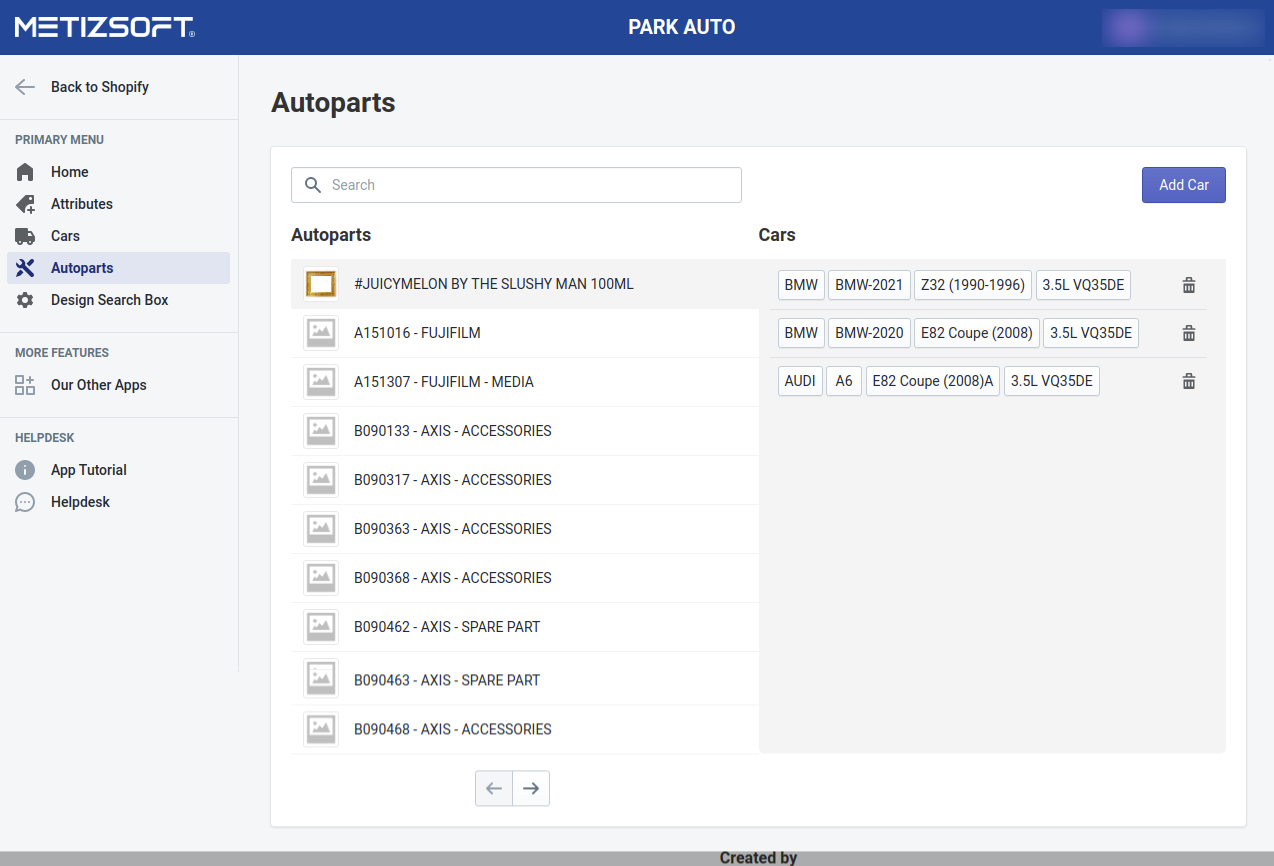
Task: Click the Our Other Apps grid icon
Action: pyautogui.click(x=25, y=385)
